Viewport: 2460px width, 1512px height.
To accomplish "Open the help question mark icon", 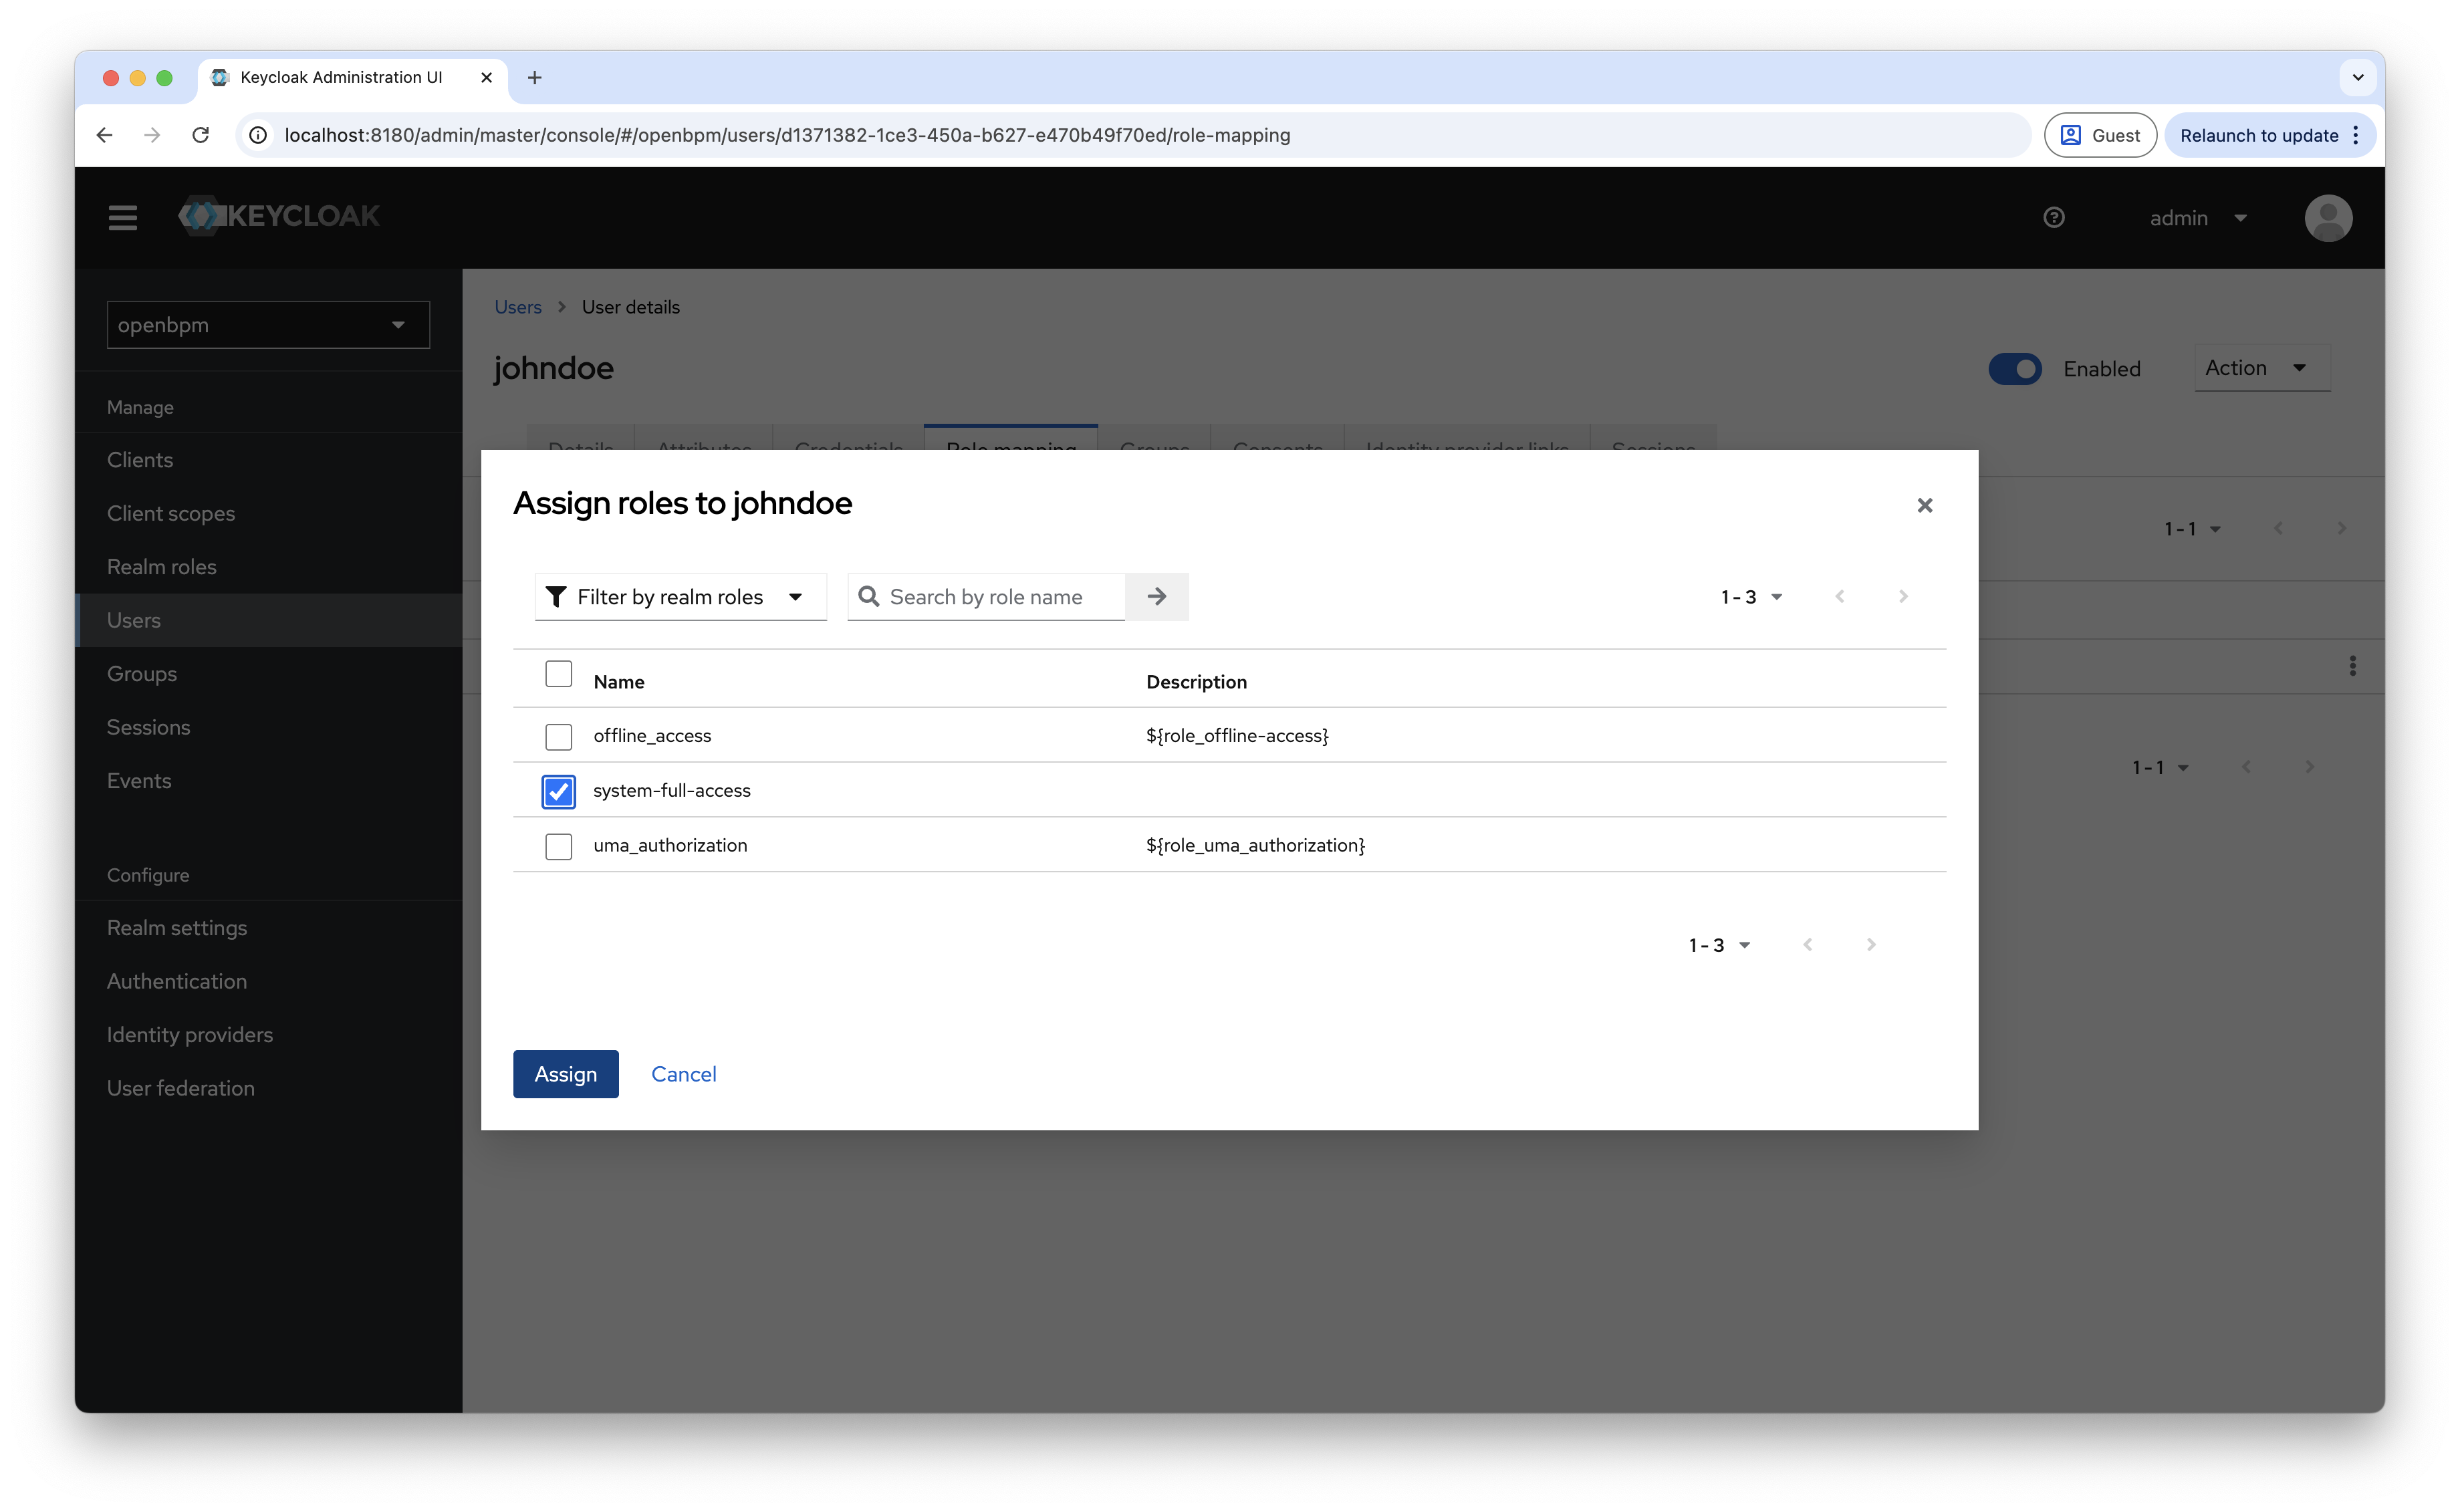I will (x=2053, y=217).
